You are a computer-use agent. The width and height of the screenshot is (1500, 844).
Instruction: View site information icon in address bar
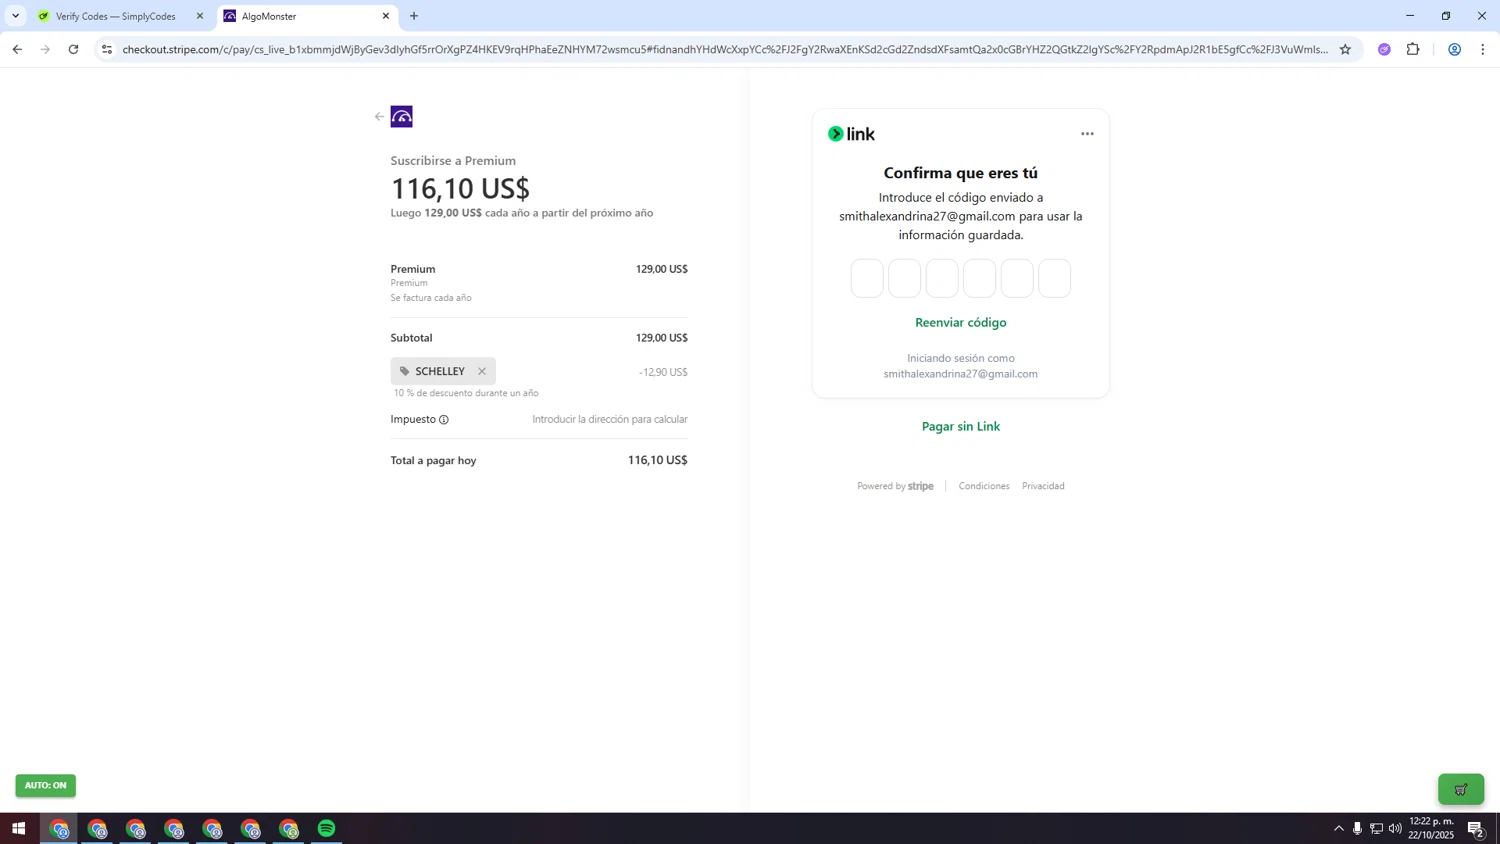click(x=107, y=49)
